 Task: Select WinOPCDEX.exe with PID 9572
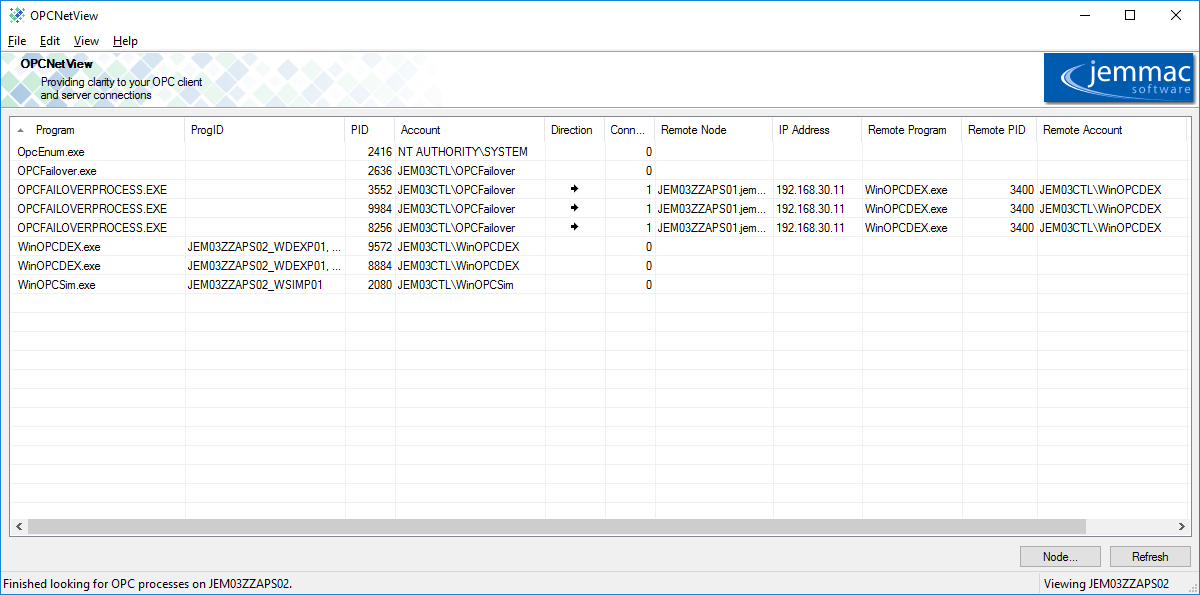pos(598,246)
